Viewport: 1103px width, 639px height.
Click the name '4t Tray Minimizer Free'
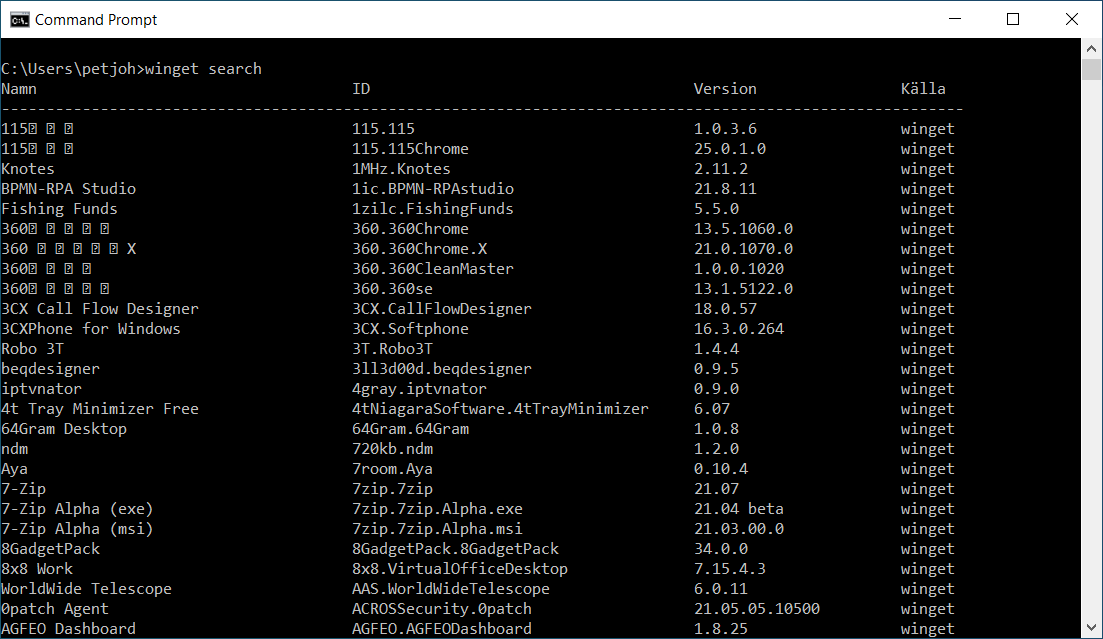click(x=100, y=409)
